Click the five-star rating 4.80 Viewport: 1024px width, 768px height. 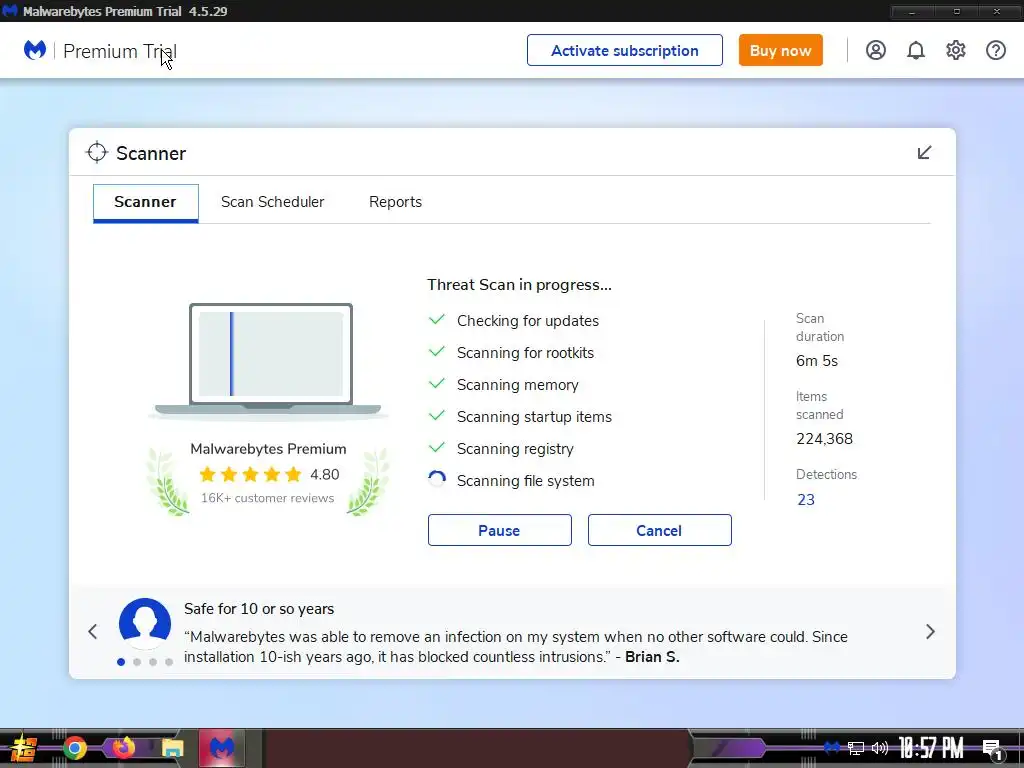click(269, 474)
